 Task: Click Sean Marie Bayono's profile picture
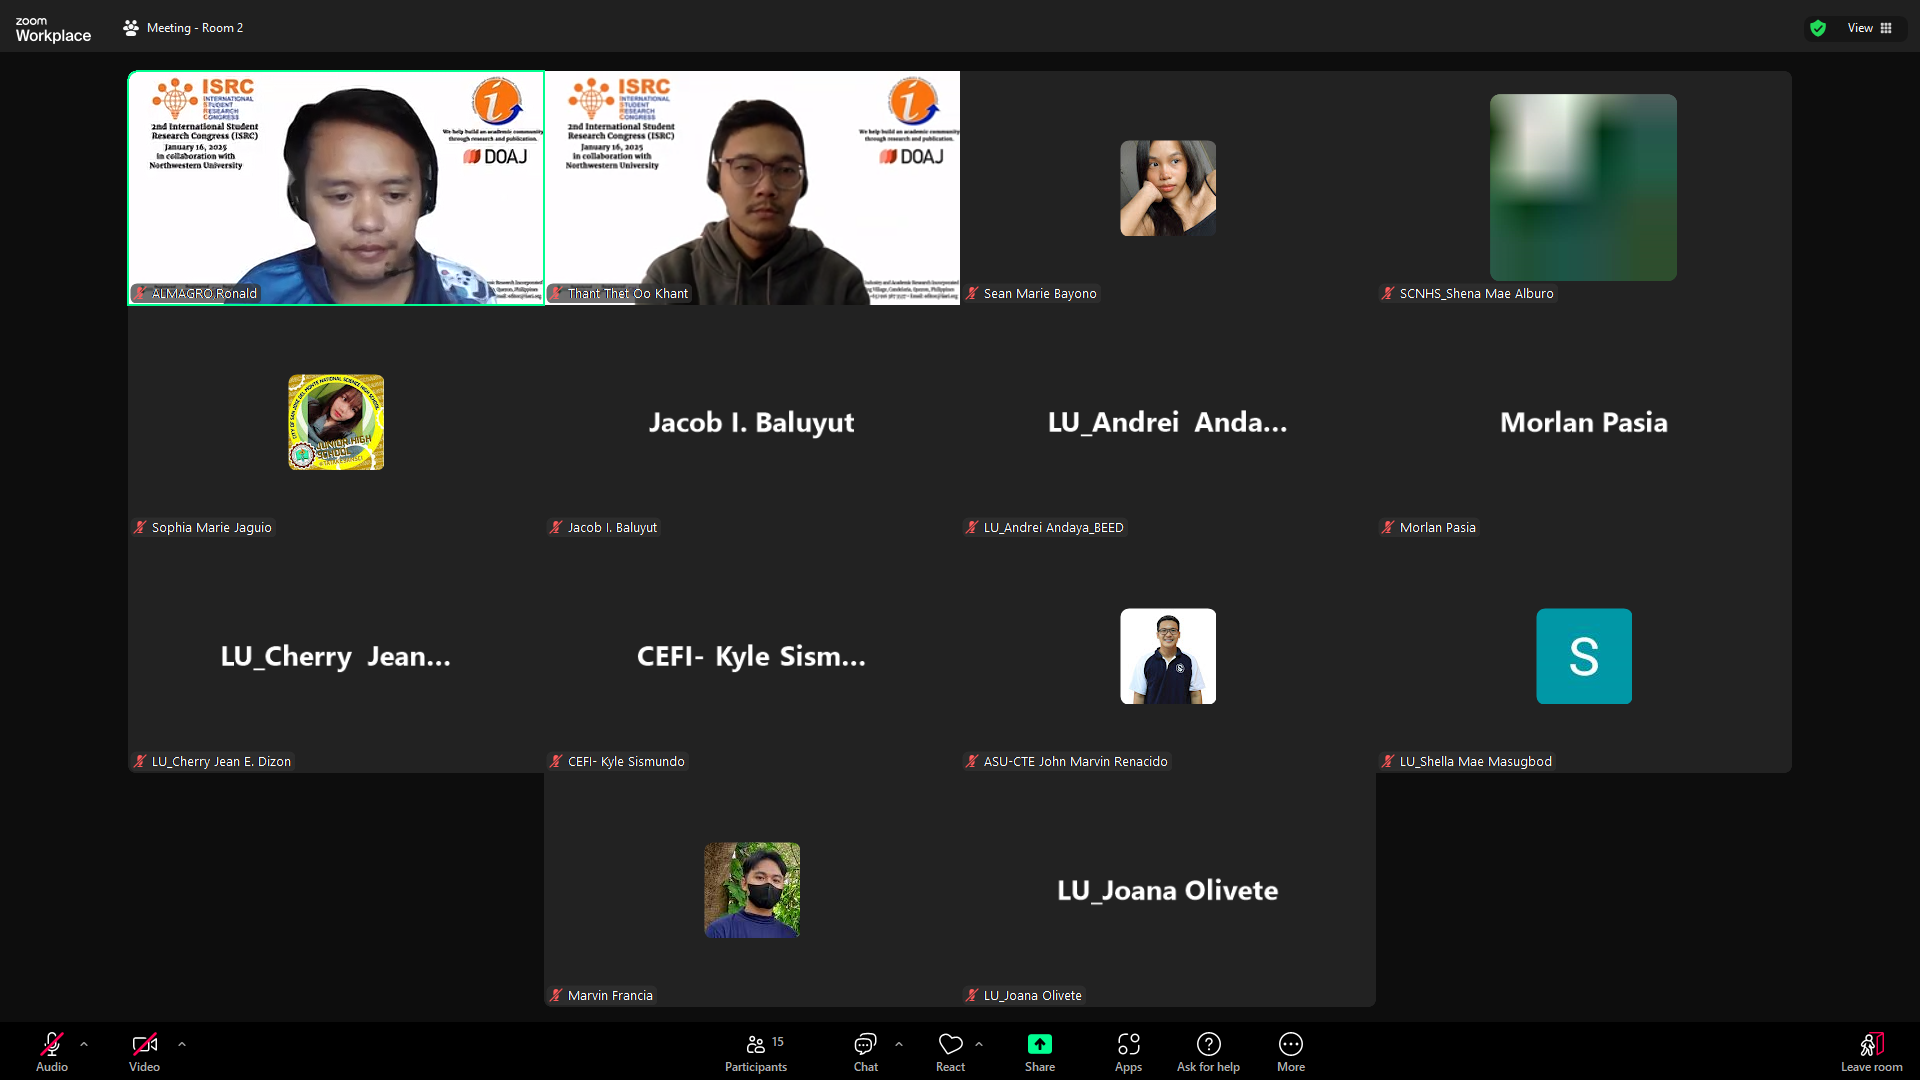point(1167,188)
